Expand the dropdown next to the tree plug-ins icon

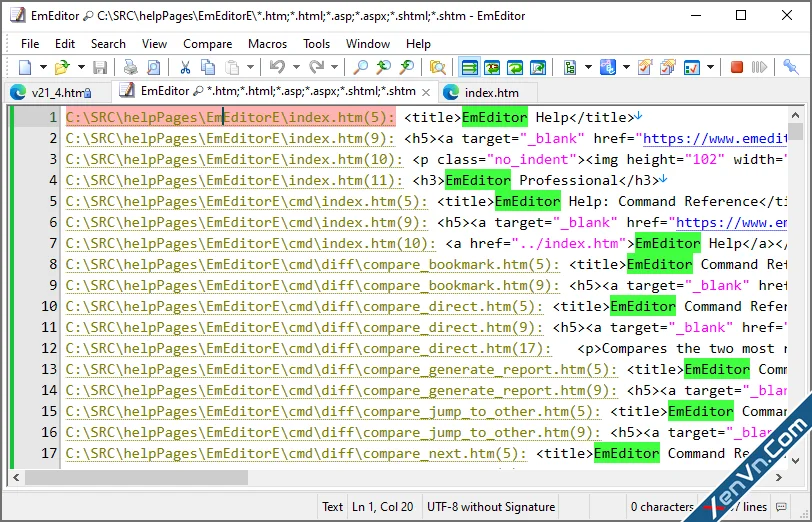point(588,67)
